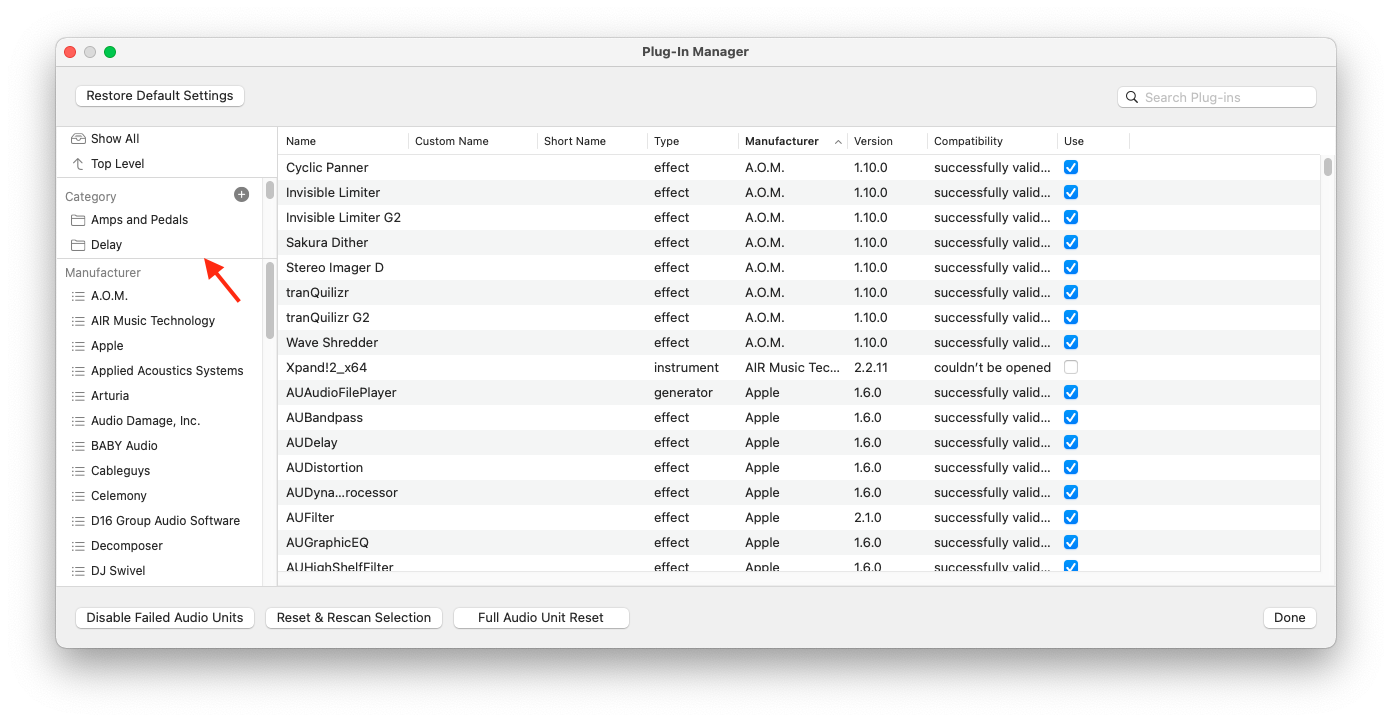The height and width of the screenshot is (722, 1392).
Task: Click the list icon beside DJ Swivel
Action: (x=78, y=571)
